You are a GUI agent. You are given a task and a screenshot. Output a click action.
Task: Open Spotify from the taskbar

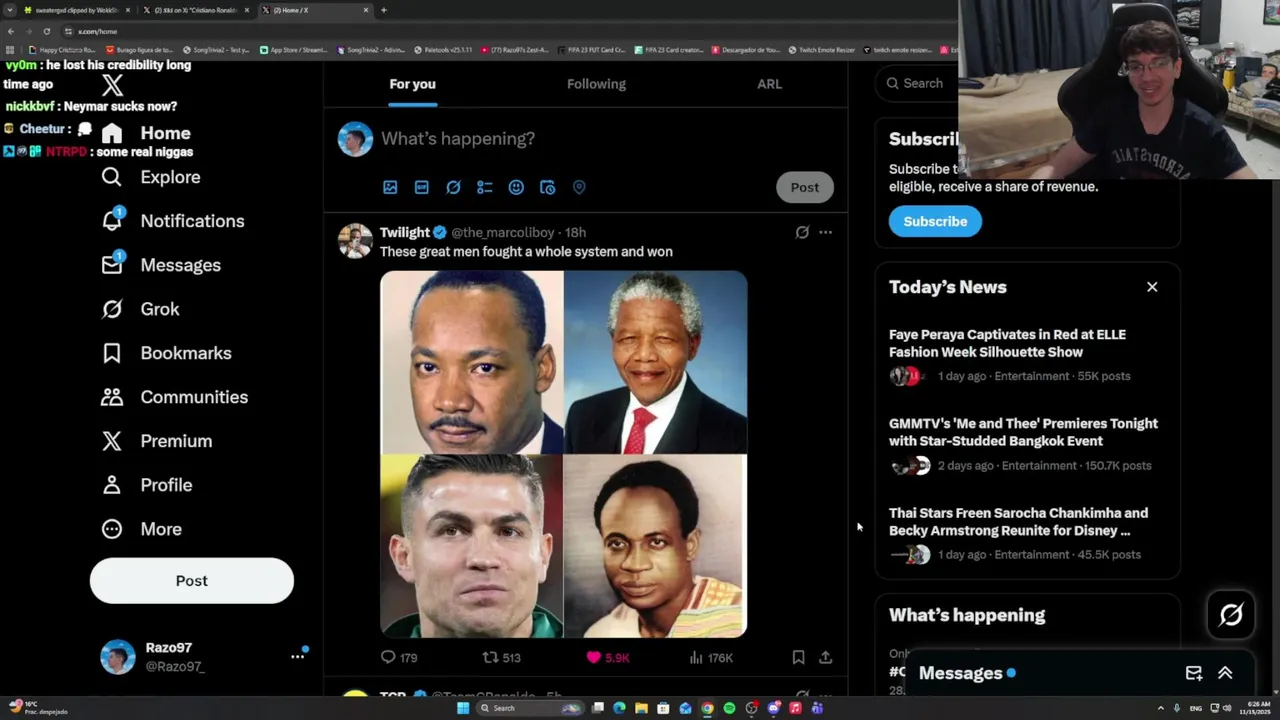tap(729, 708)
